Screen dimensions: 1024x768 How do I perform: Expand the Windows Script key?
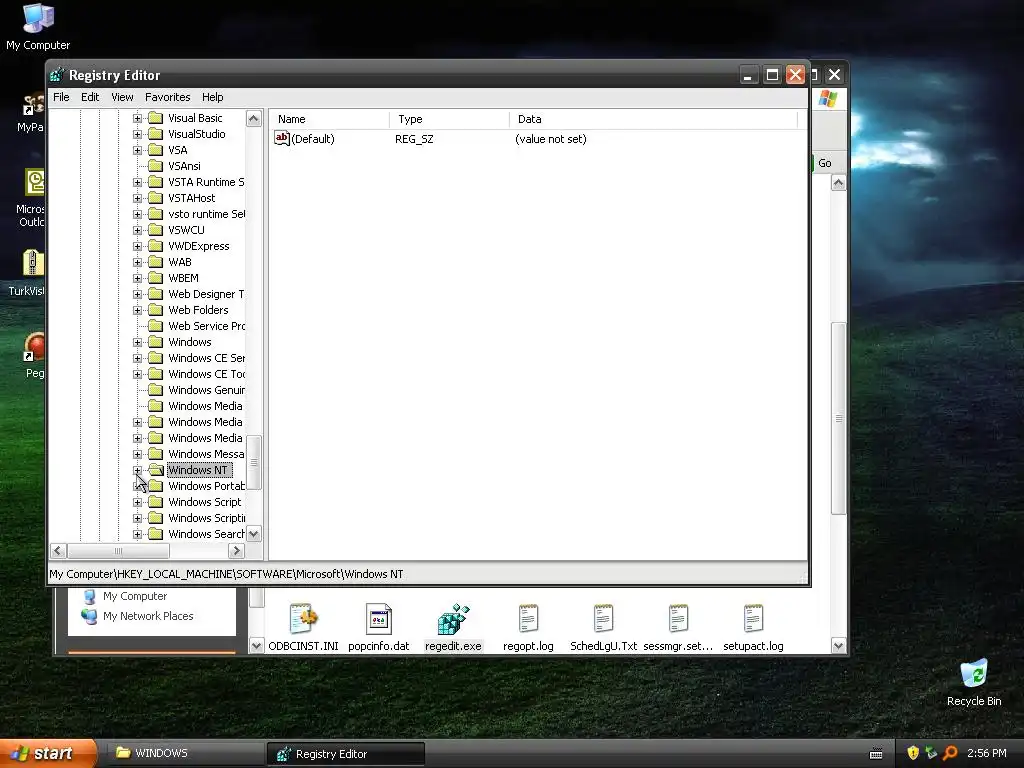pos(137,502)
